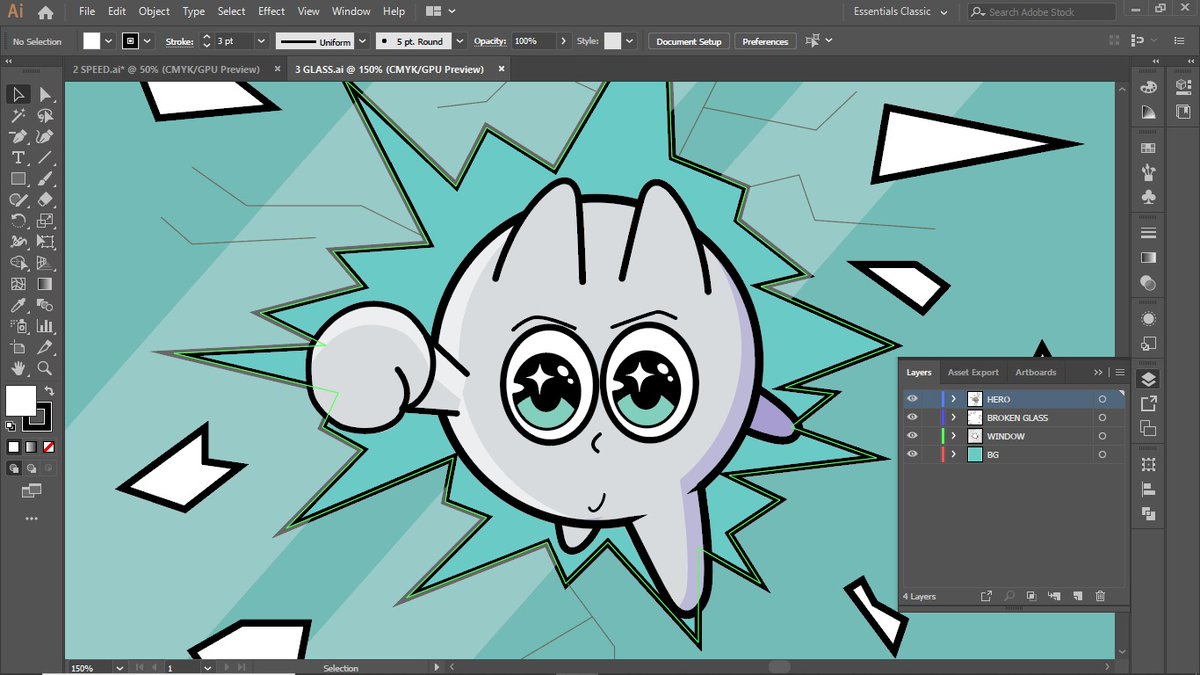Select the Direct Selection tool

click(x=44, y=95)
